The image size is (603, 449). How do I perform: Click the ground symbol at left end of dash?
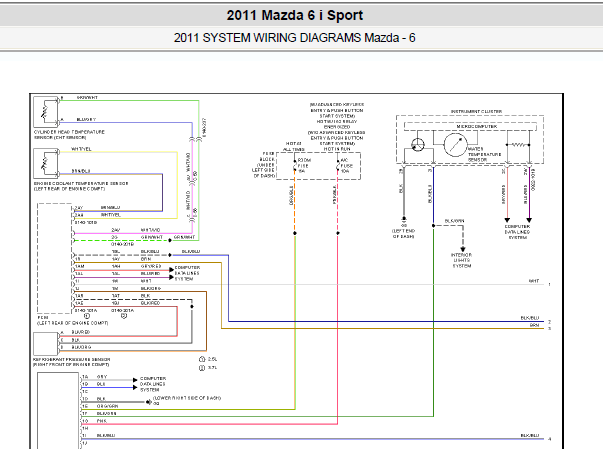(404, 220)
